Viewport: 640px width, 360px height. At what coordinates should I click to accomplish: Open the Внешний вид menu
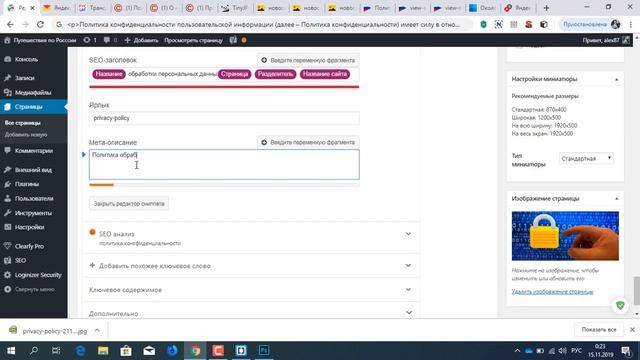click(x=33, y=170)
